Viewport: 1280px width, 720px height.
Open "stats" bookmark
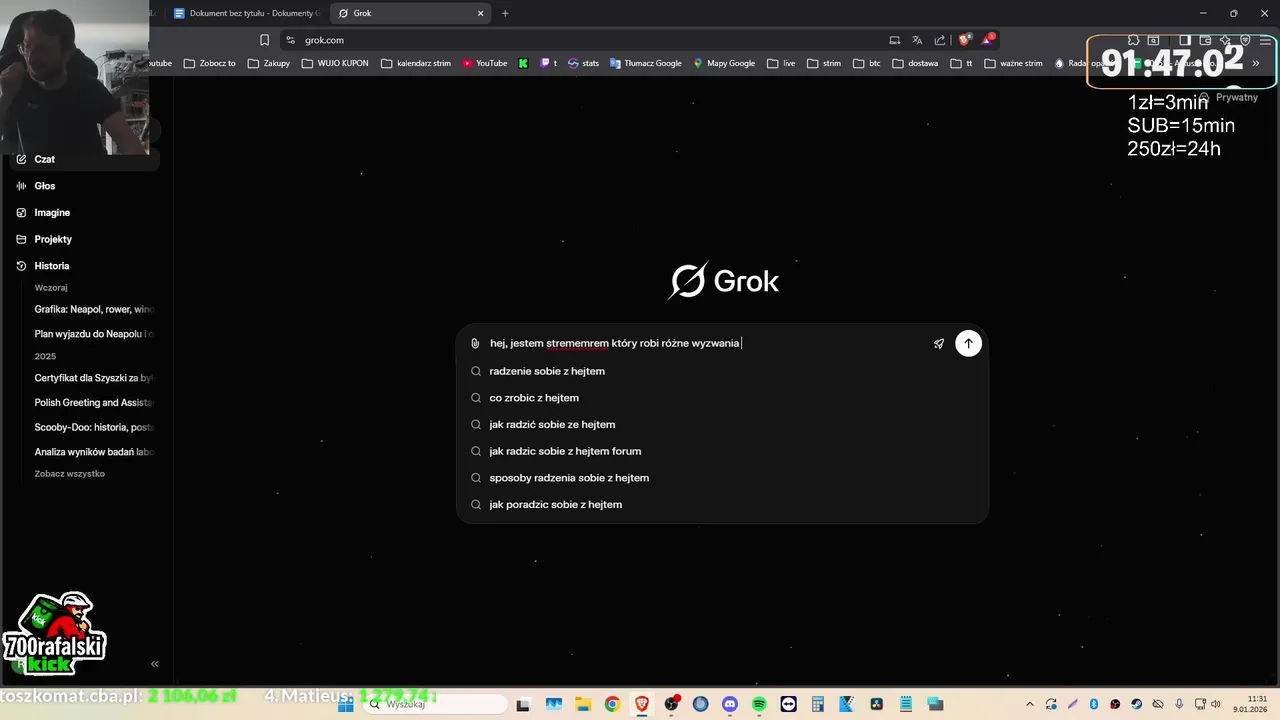[583, 63]
